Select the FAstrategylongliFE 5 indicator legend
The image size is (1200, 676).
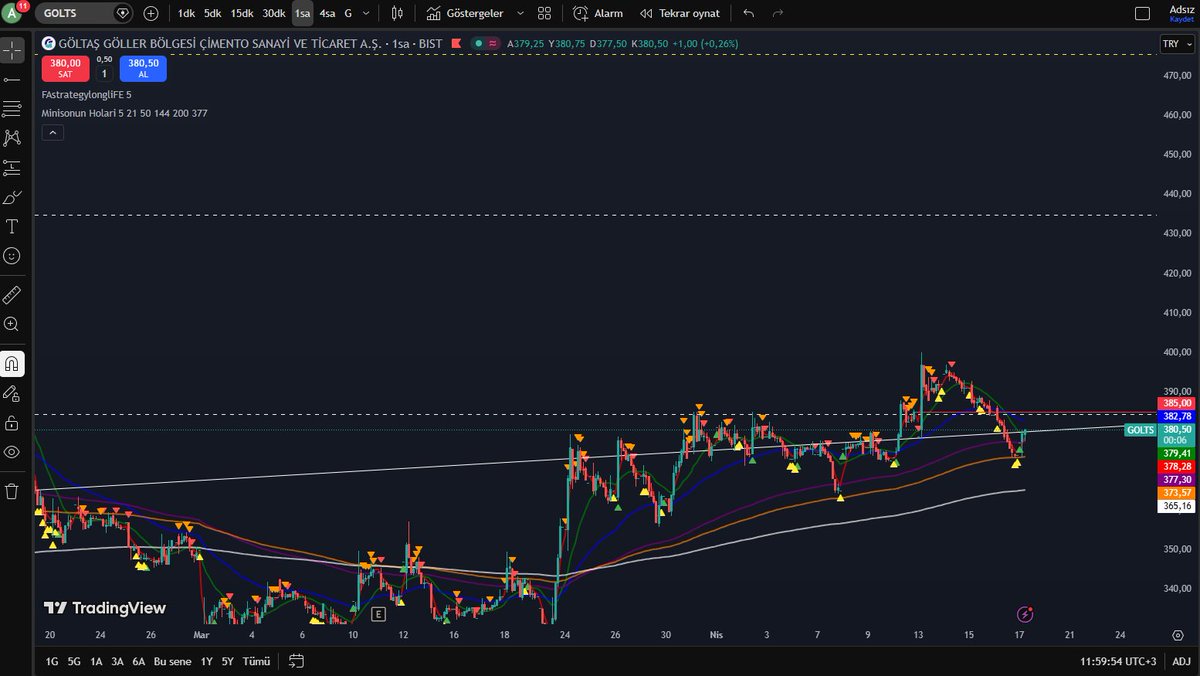[x=86, y=94]
